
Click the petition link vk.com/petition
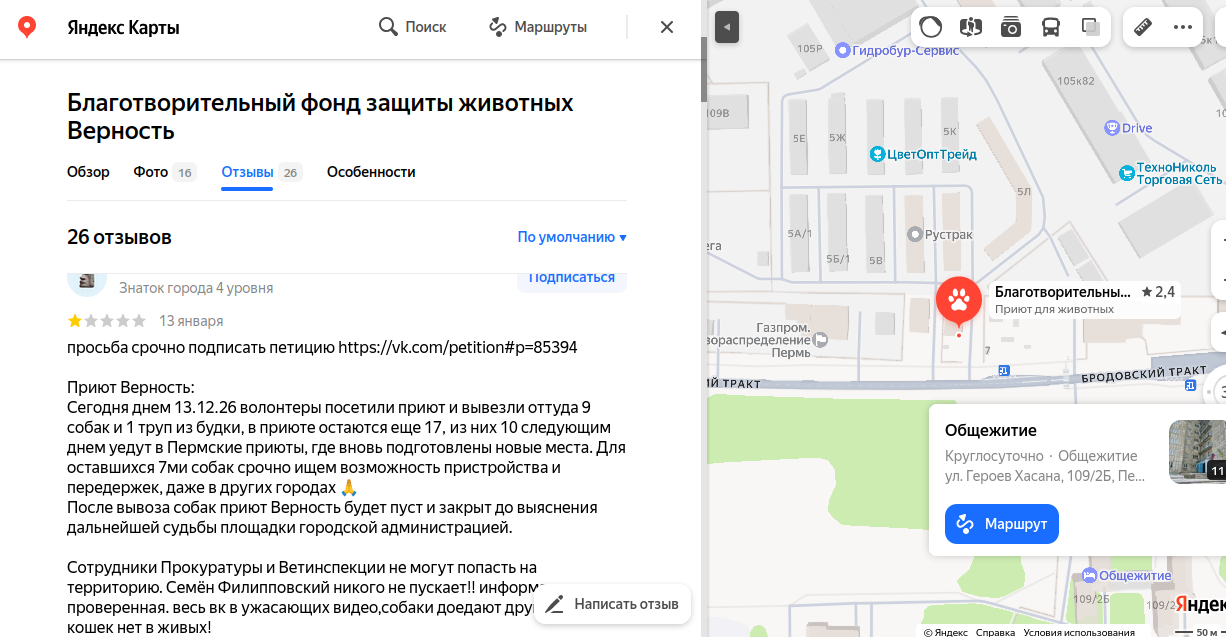[x=457, y=347]
